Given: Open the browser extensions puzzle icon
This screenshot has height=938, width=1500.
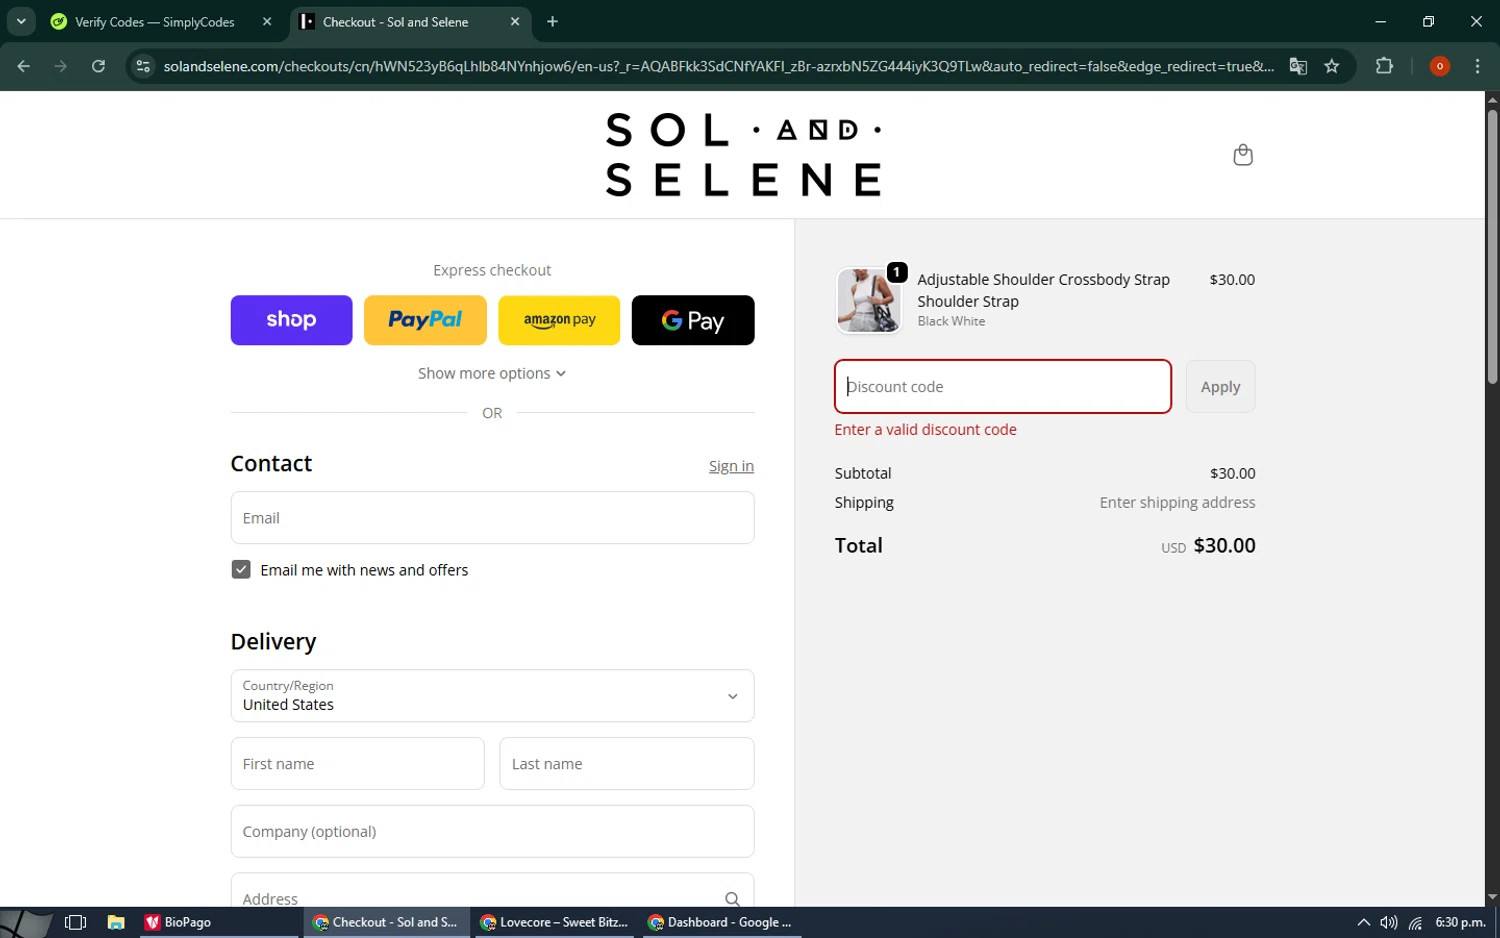Looking at the screenshot, I should (x=1384, y=66).
